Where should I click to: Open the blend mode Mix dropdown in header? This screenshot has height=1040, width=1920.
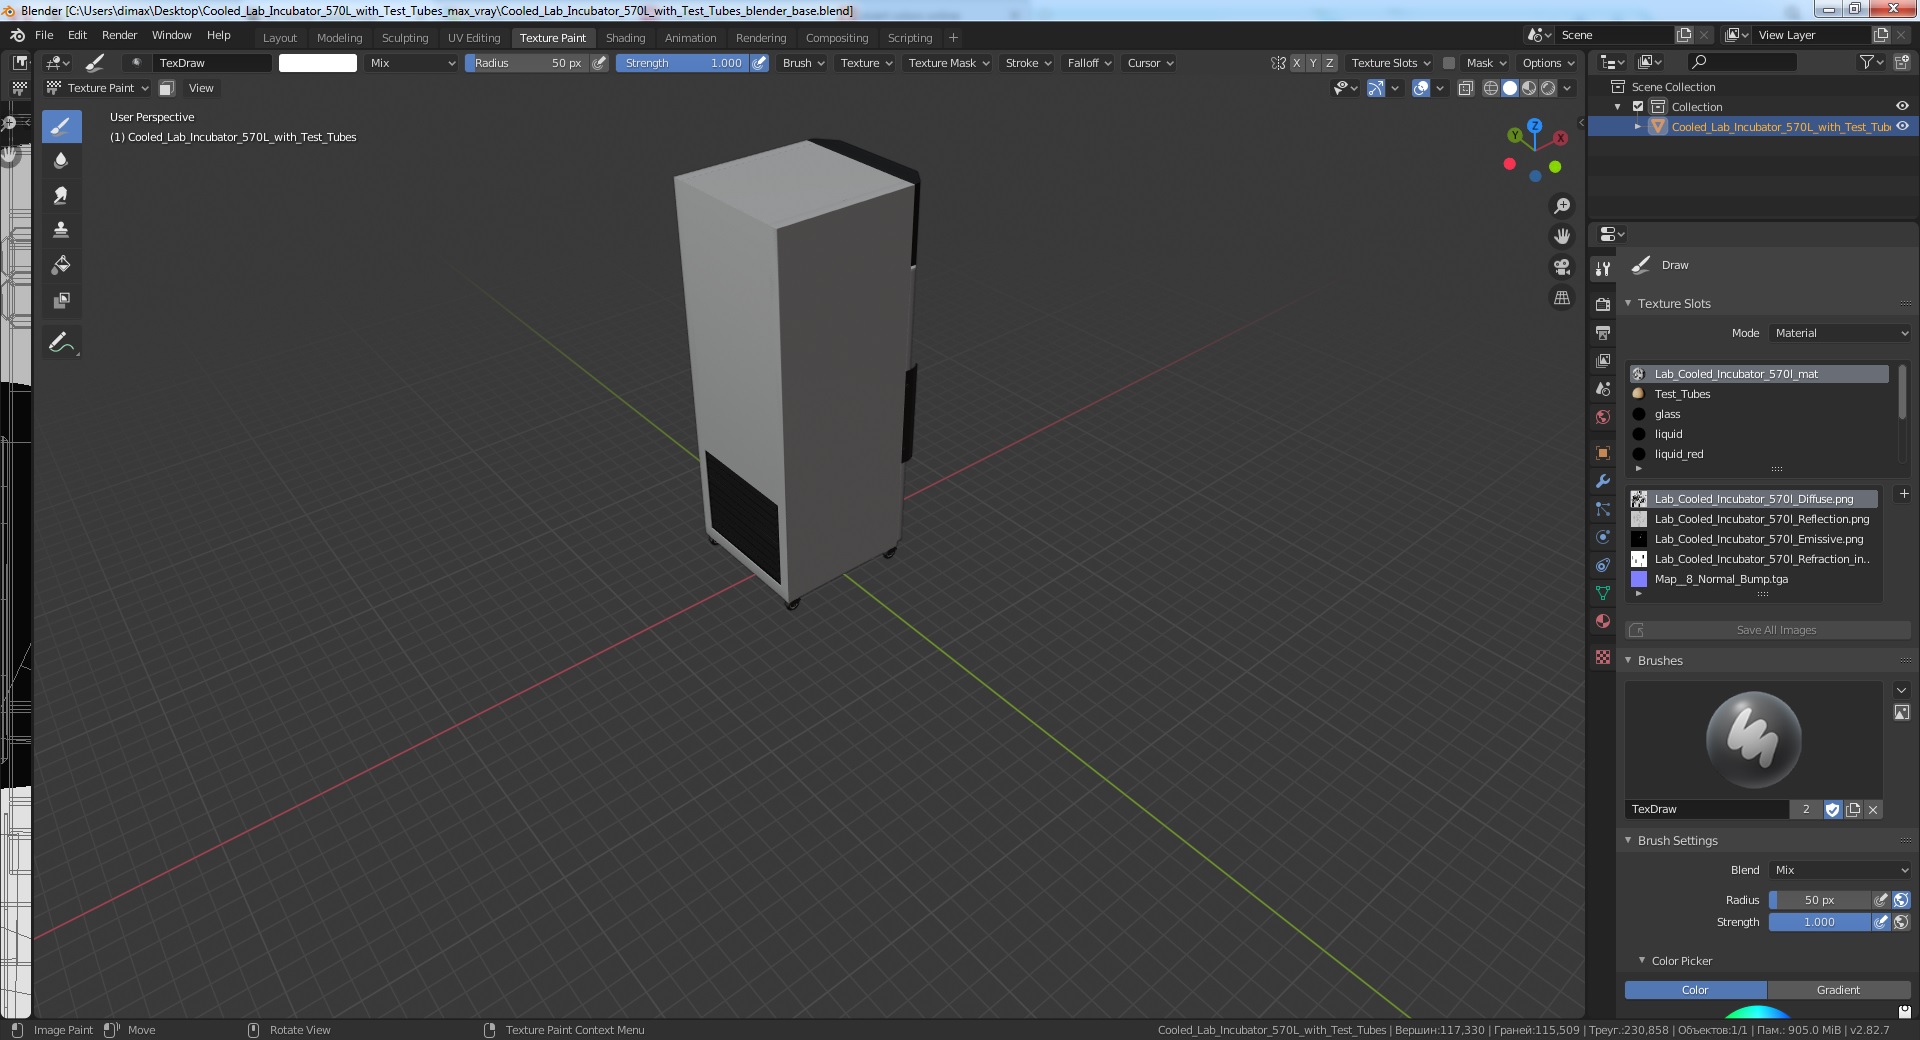click(x=412, y=63)
